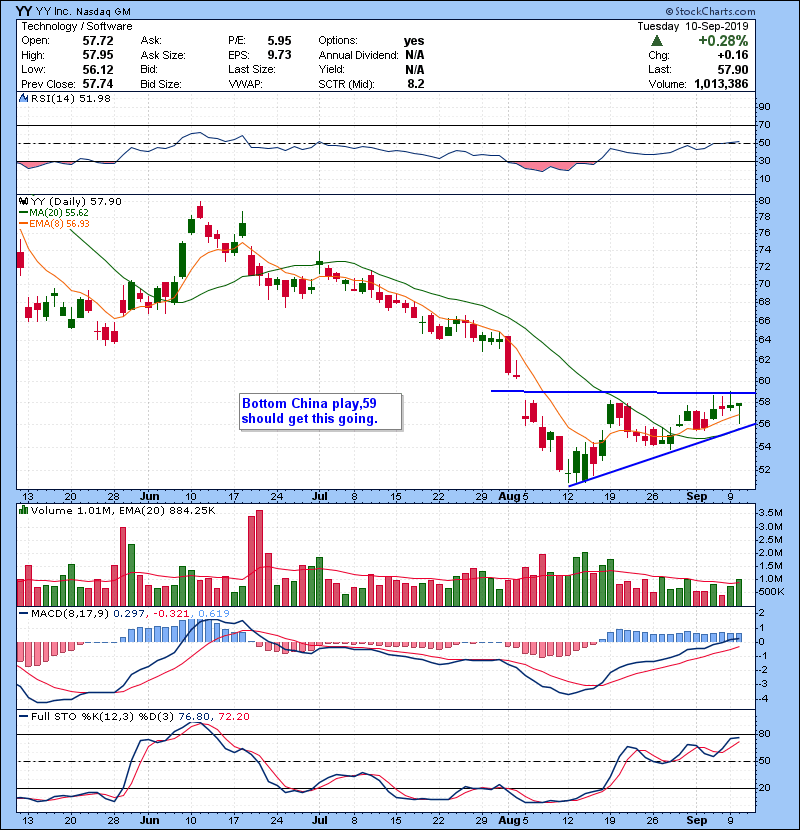Click the 'Sep' label on price axis
This screenshot has height=830, width=800.
pos(696,496)
